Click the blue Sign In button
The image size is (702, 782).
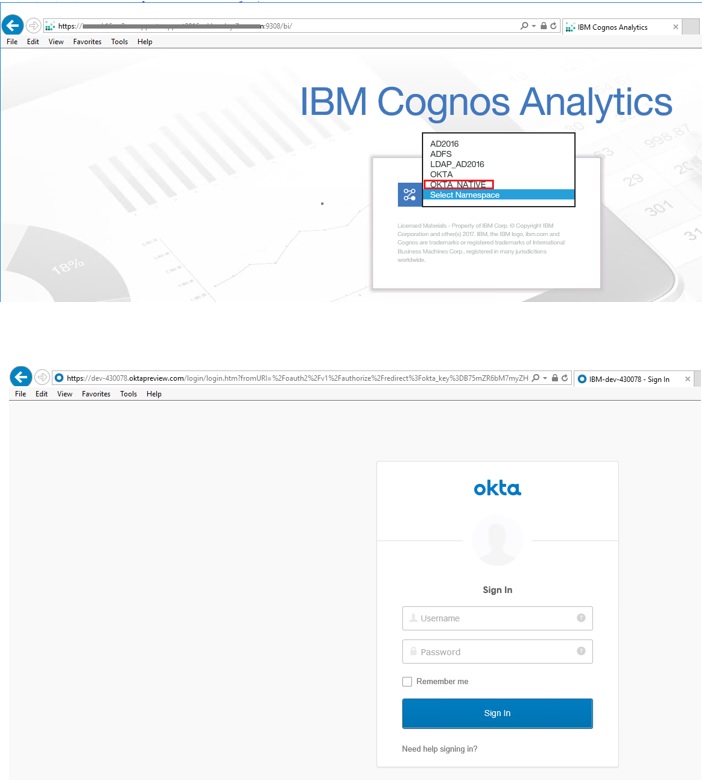[x=497, y=713]
